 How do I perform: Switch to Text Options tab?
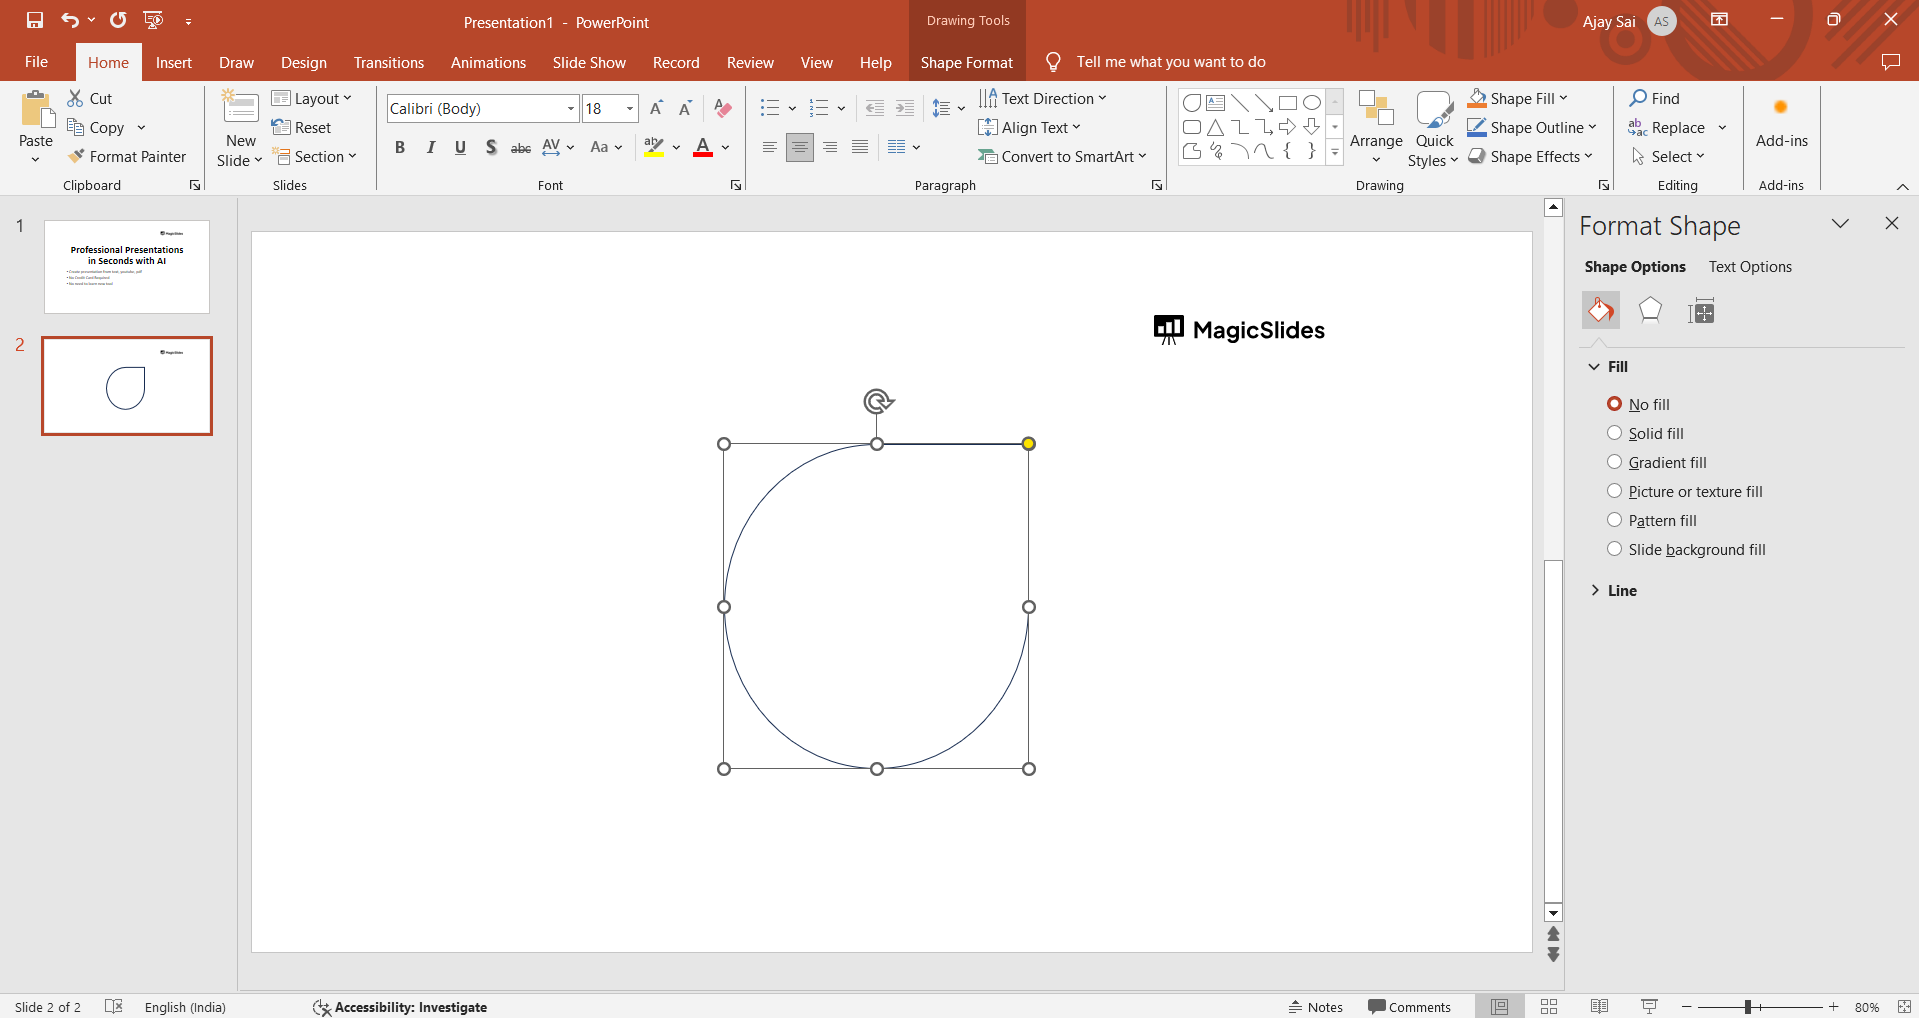pyautogui.click(x=1749, y=267)
